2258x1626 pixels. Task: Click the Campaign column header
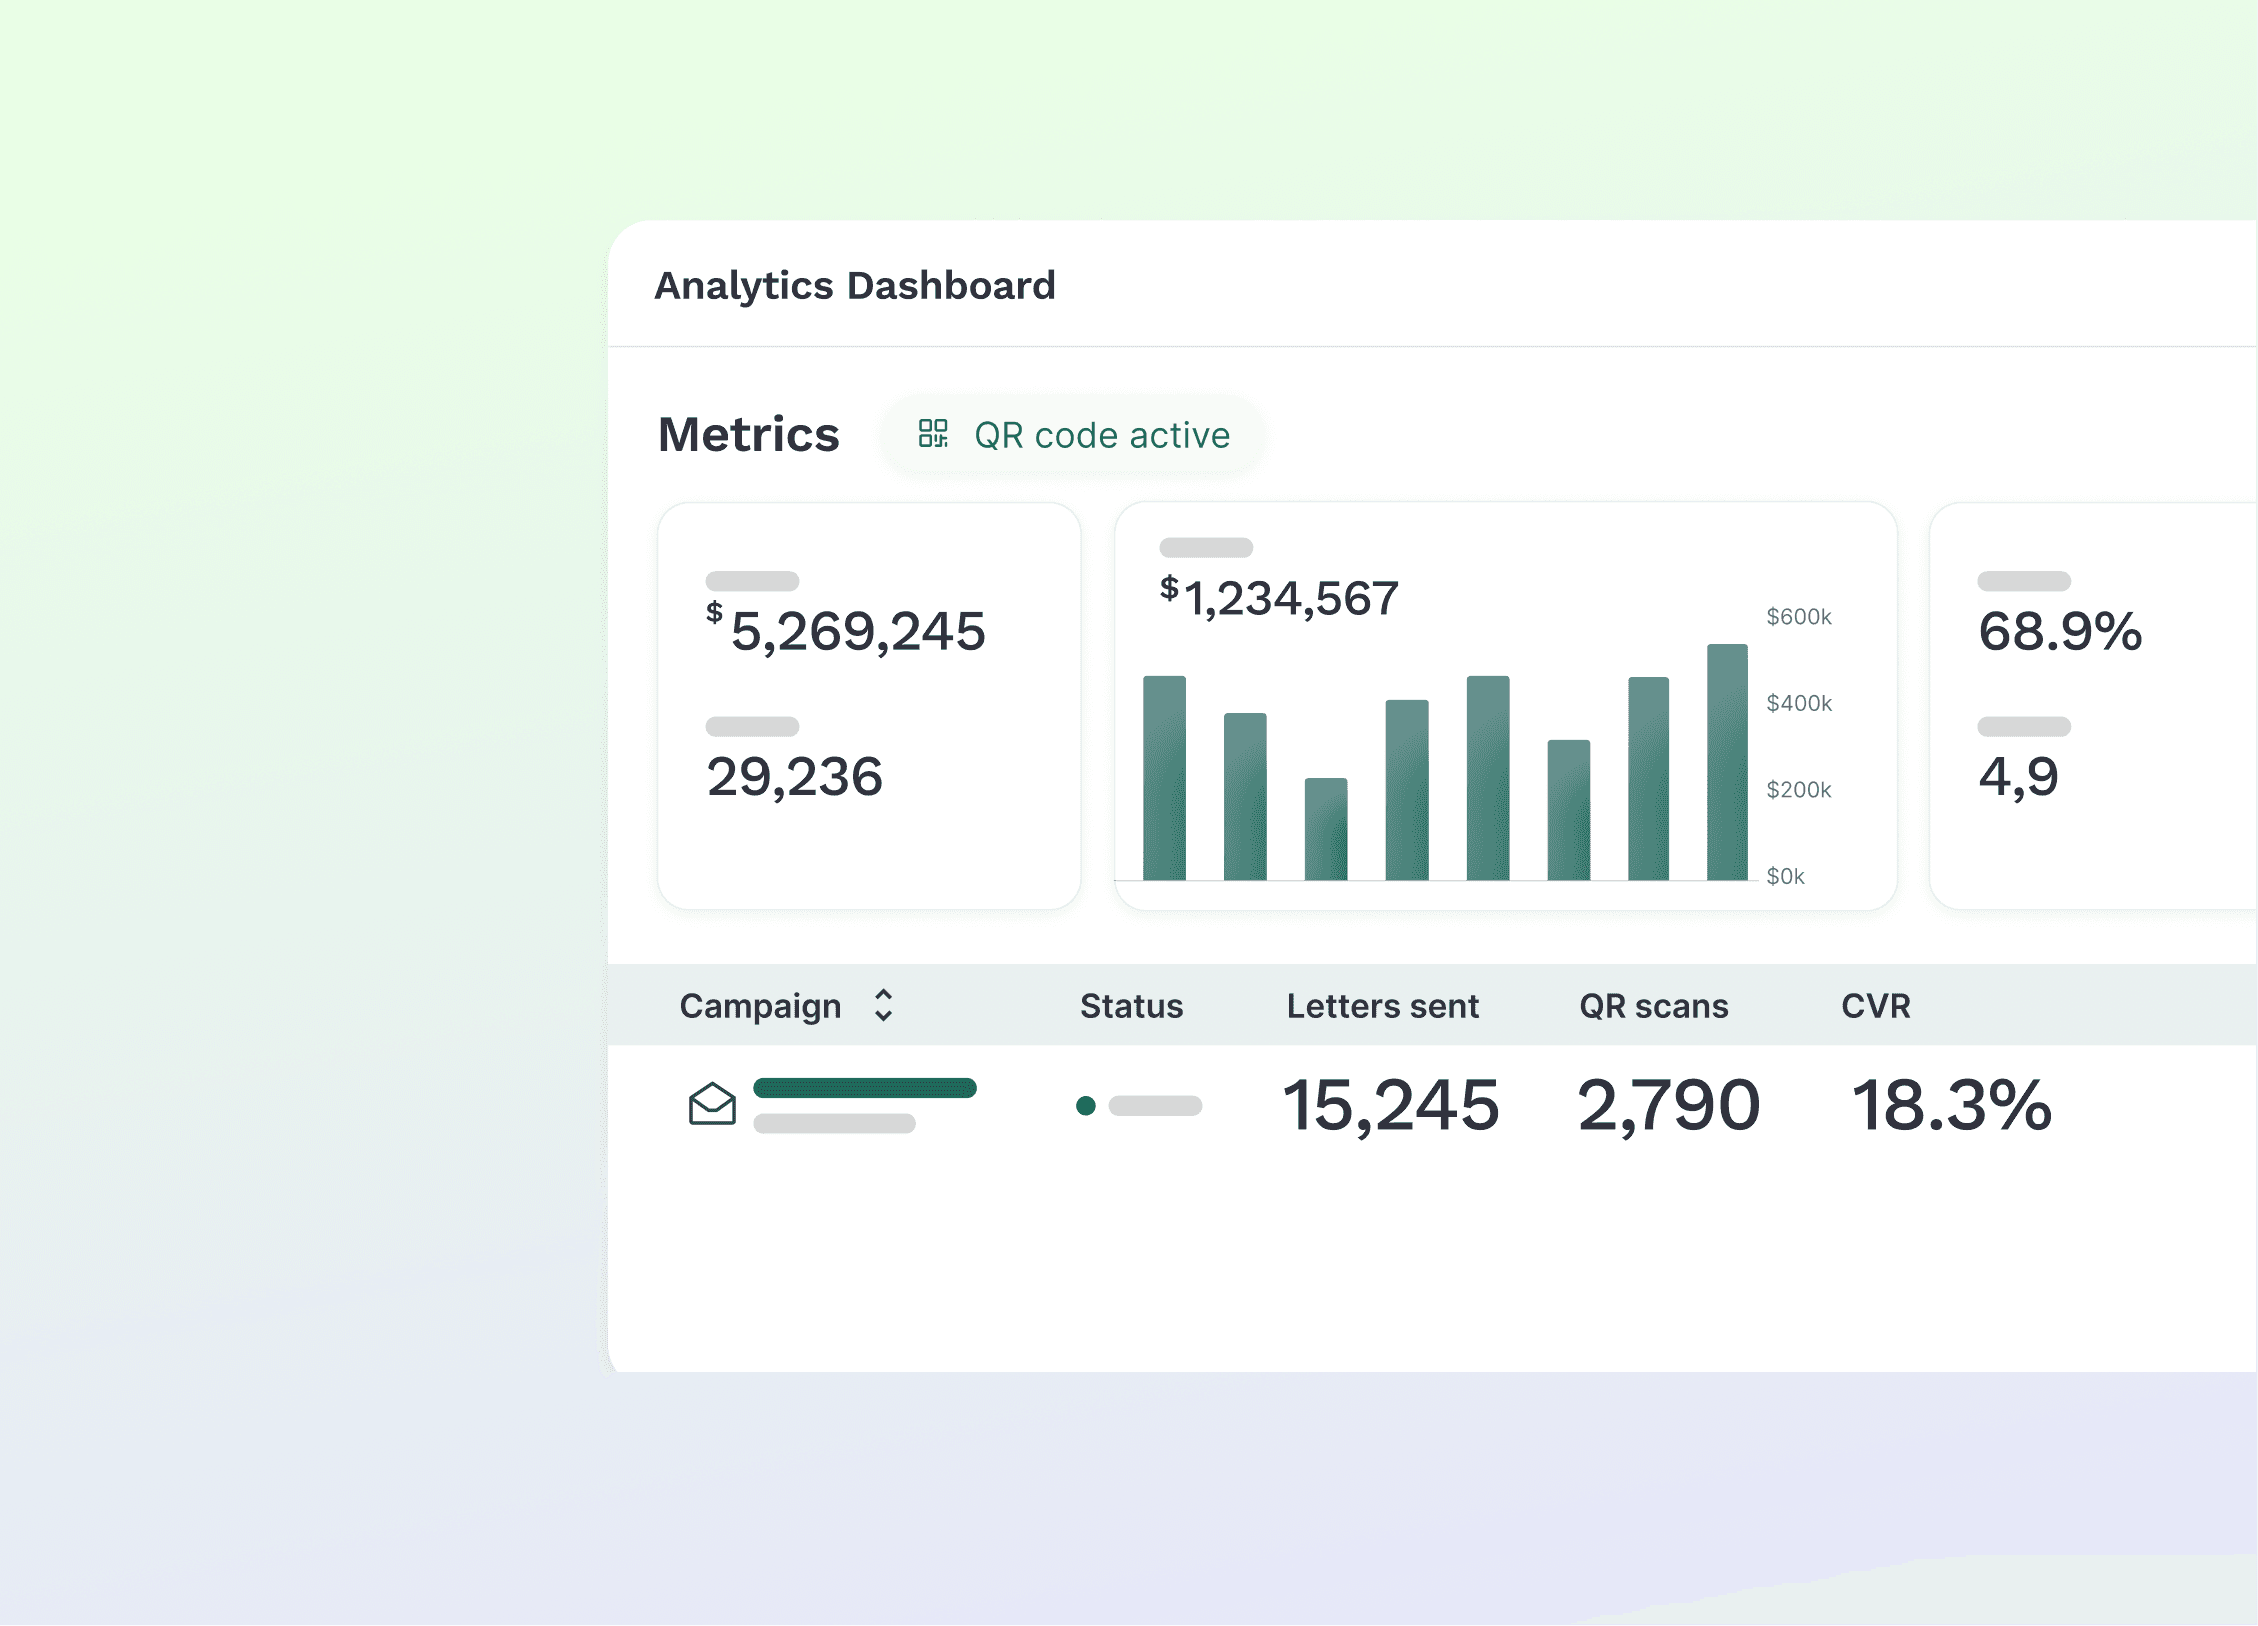(x=760, y=1006)
